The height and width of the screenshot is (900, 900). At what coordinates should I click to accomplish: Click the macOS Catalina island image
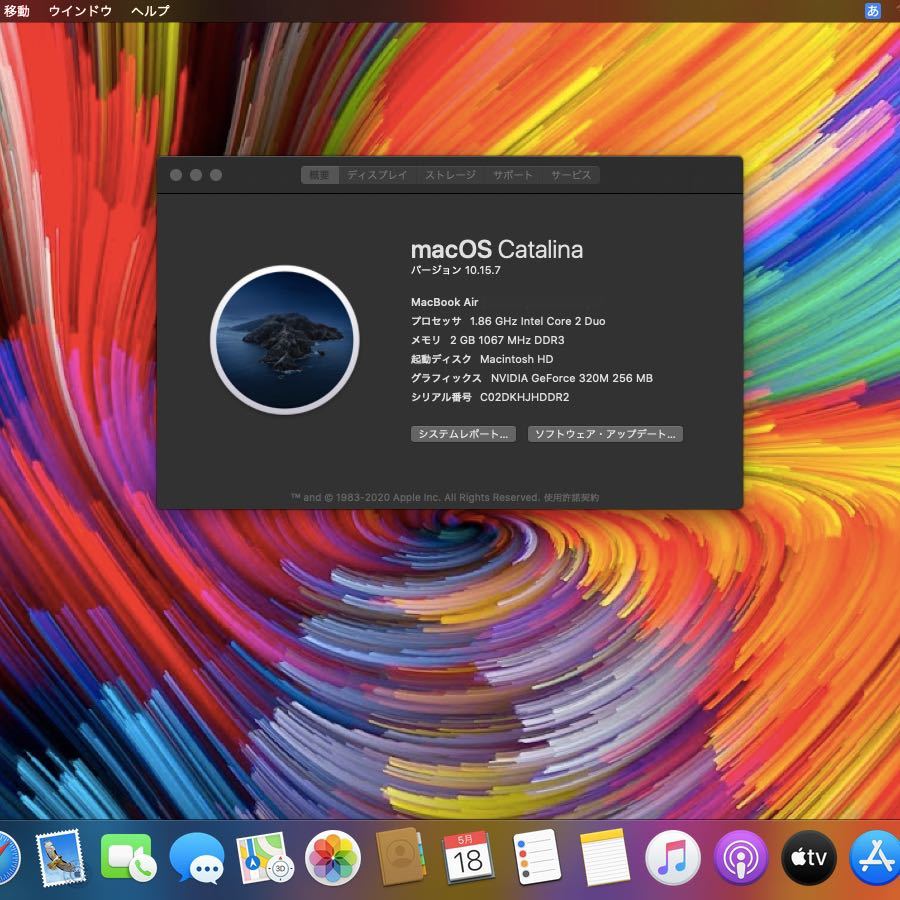point(285,340)
